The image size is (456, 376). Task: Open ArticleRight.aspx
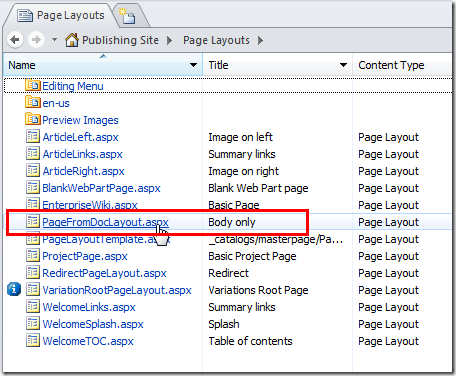[x=83, y=171]
